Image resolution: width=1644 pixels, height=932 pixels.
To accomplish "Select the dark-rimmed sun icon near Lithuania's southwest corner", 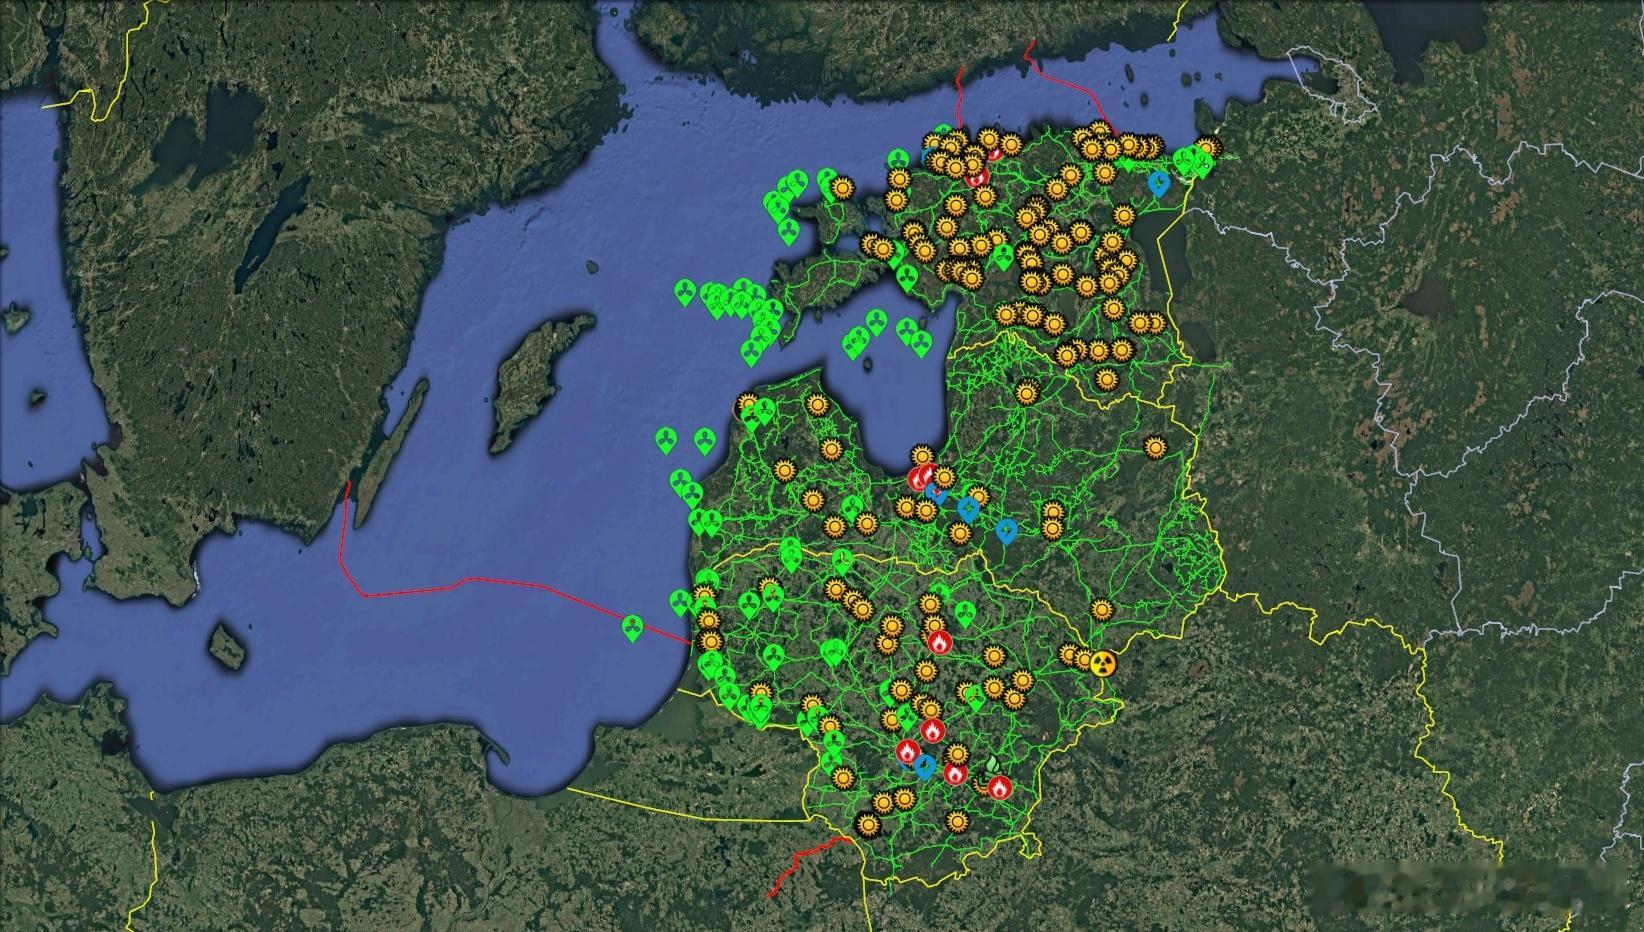I will pos(867,825).
